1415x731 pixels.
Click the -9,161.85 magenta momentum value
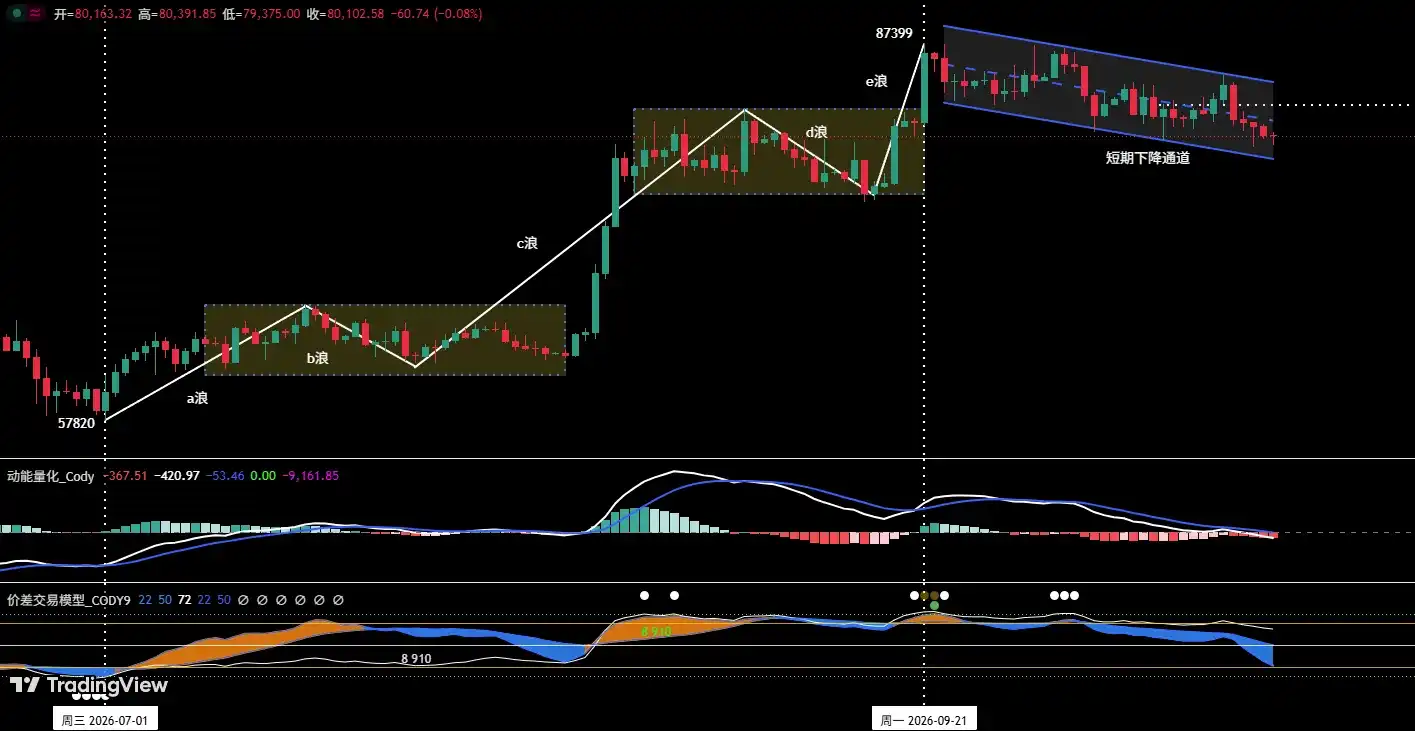coord(311,476)
